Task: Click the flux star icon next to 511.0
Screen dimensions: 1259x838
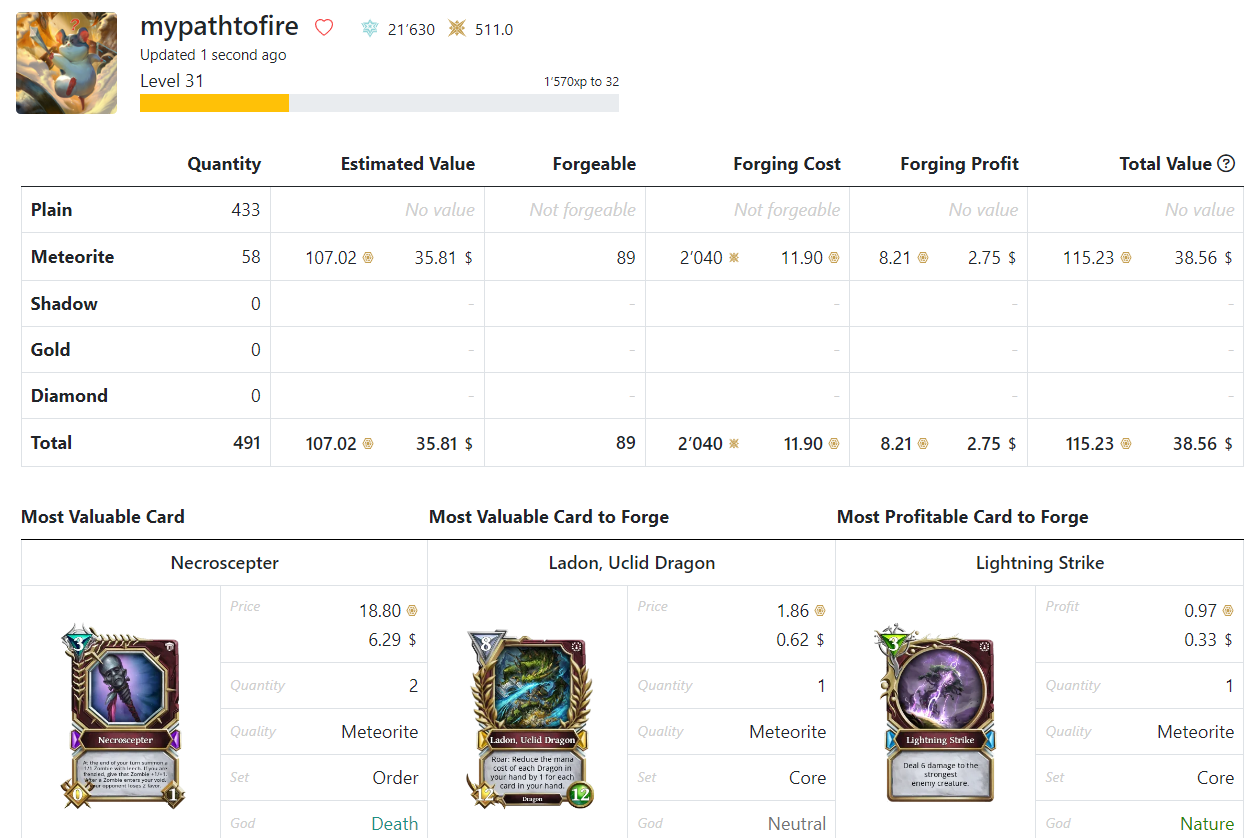Action: (457, 29)
